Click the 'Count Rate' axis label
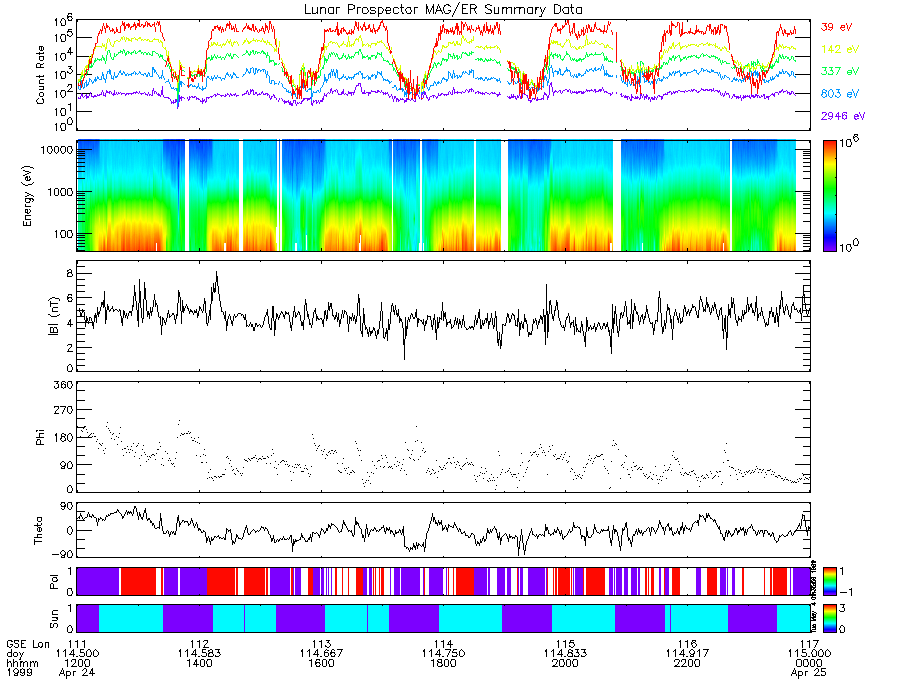 pyautogui.click(x=40, y=75)
